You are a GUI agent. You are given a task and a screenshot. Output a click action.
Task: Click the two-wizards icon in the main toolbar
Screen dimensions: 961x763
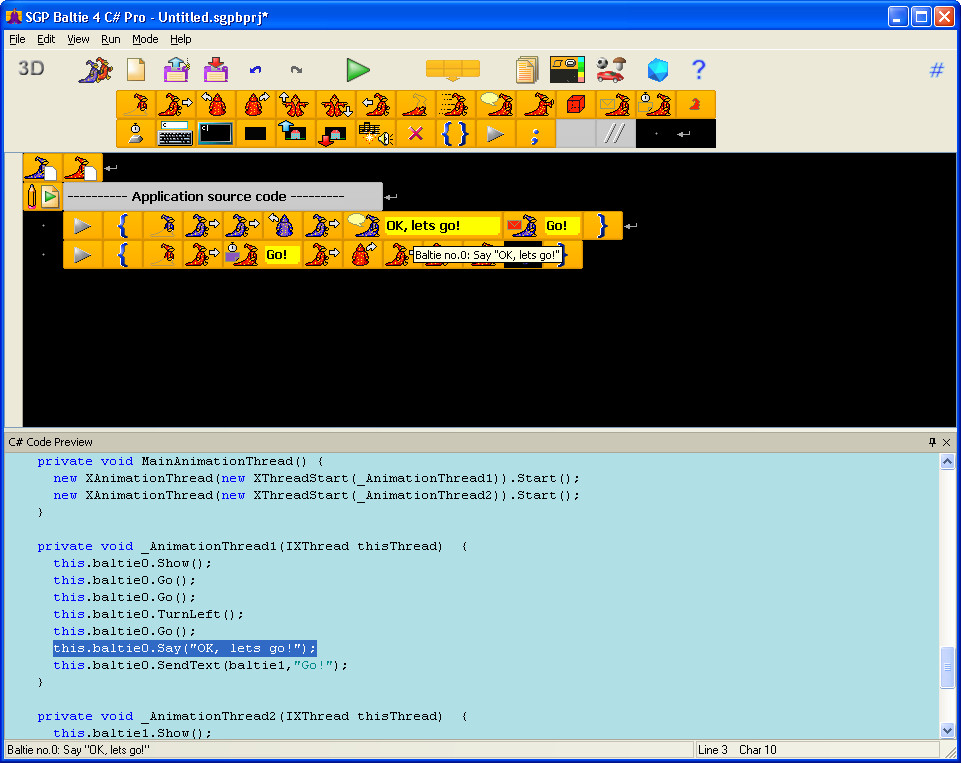[96, 70]
